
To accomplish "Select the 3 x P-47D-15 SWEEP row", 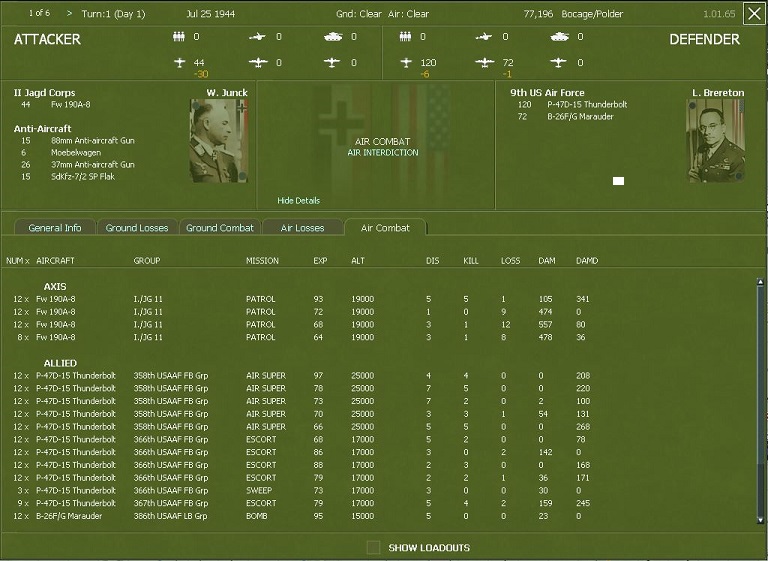I will pyautogui.click(x=301, y=490).
